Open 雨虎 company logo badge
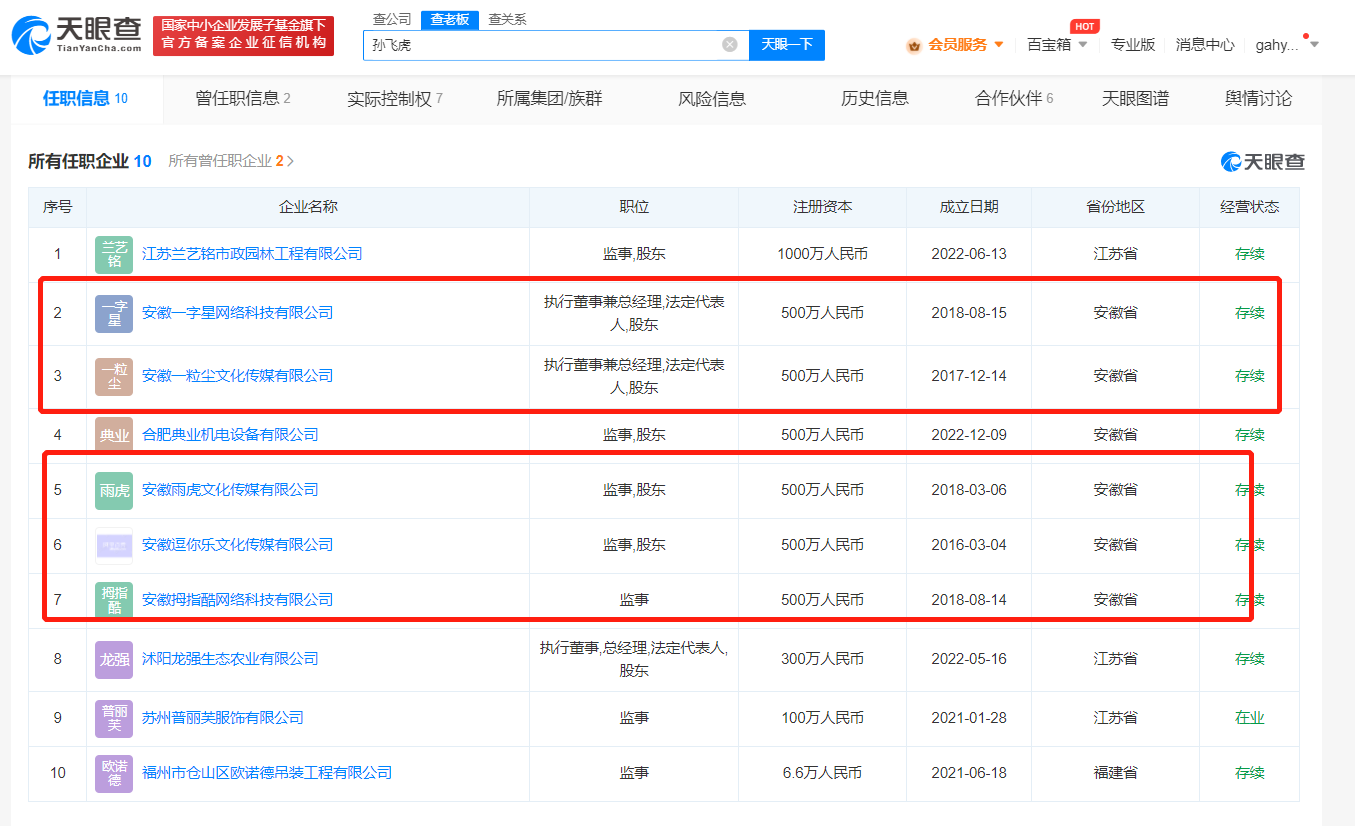This screenshot has height=826, width=1355. tap(114, 490)
